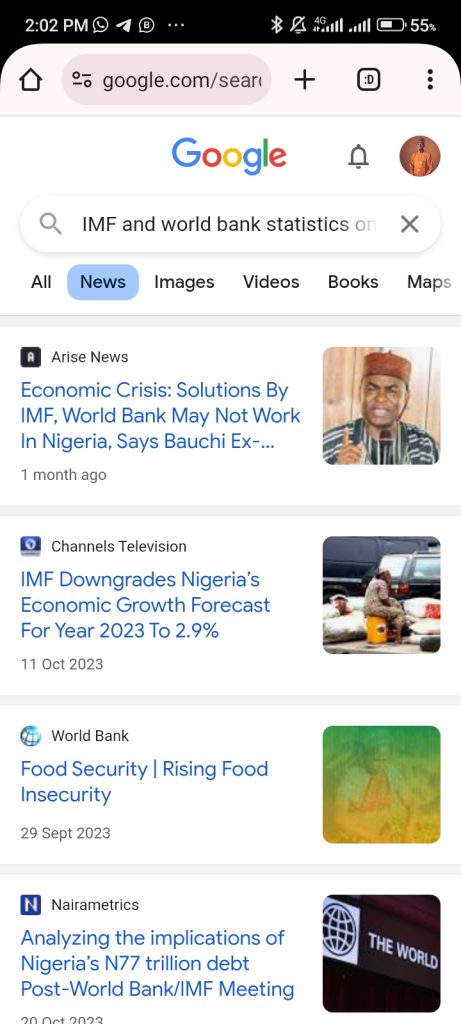Switch to the All results tab
The image size is (461, 1024).
click(x=41, y=282)
